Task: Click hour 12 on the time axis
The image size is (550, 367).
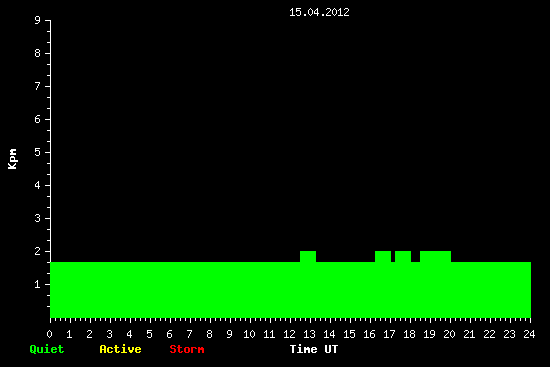Action: pos(289,334)
